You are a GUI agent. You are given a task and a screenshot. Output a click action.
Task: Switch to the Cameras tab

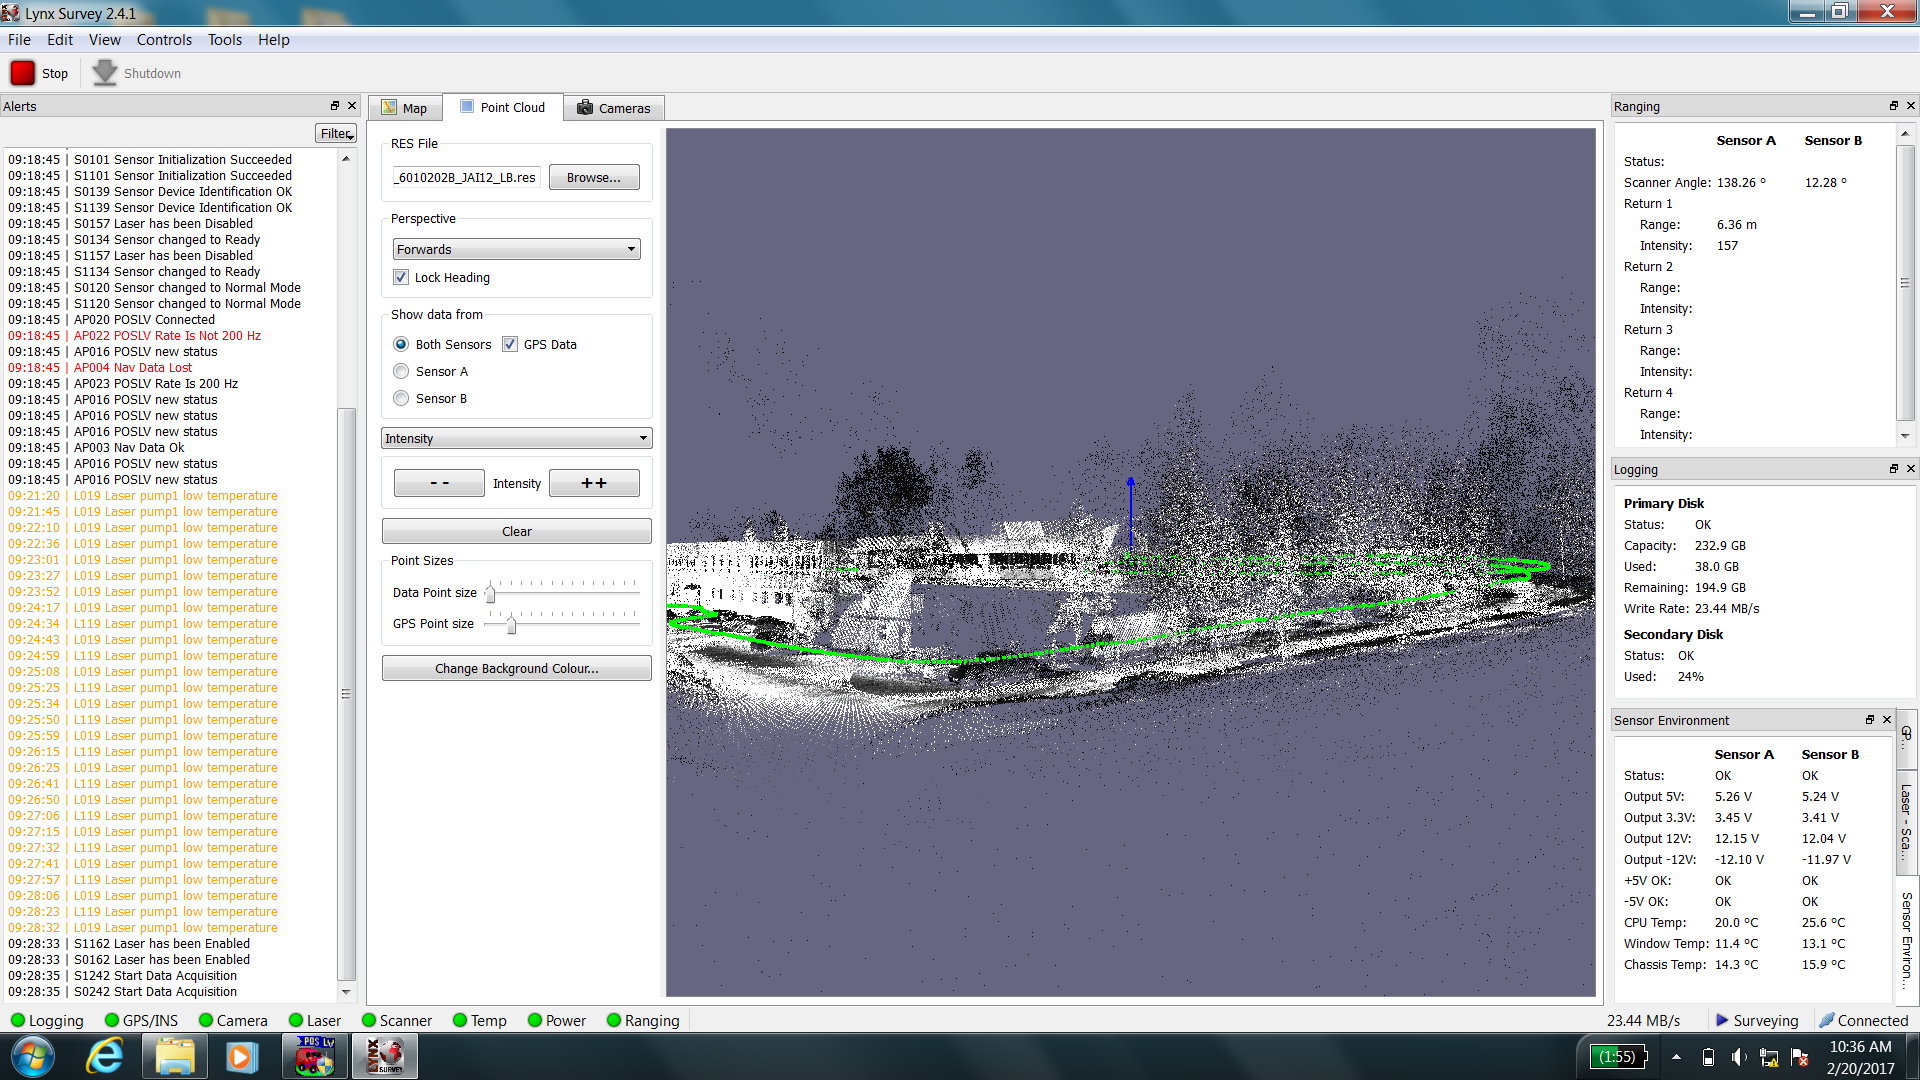[x=613, y=108]
